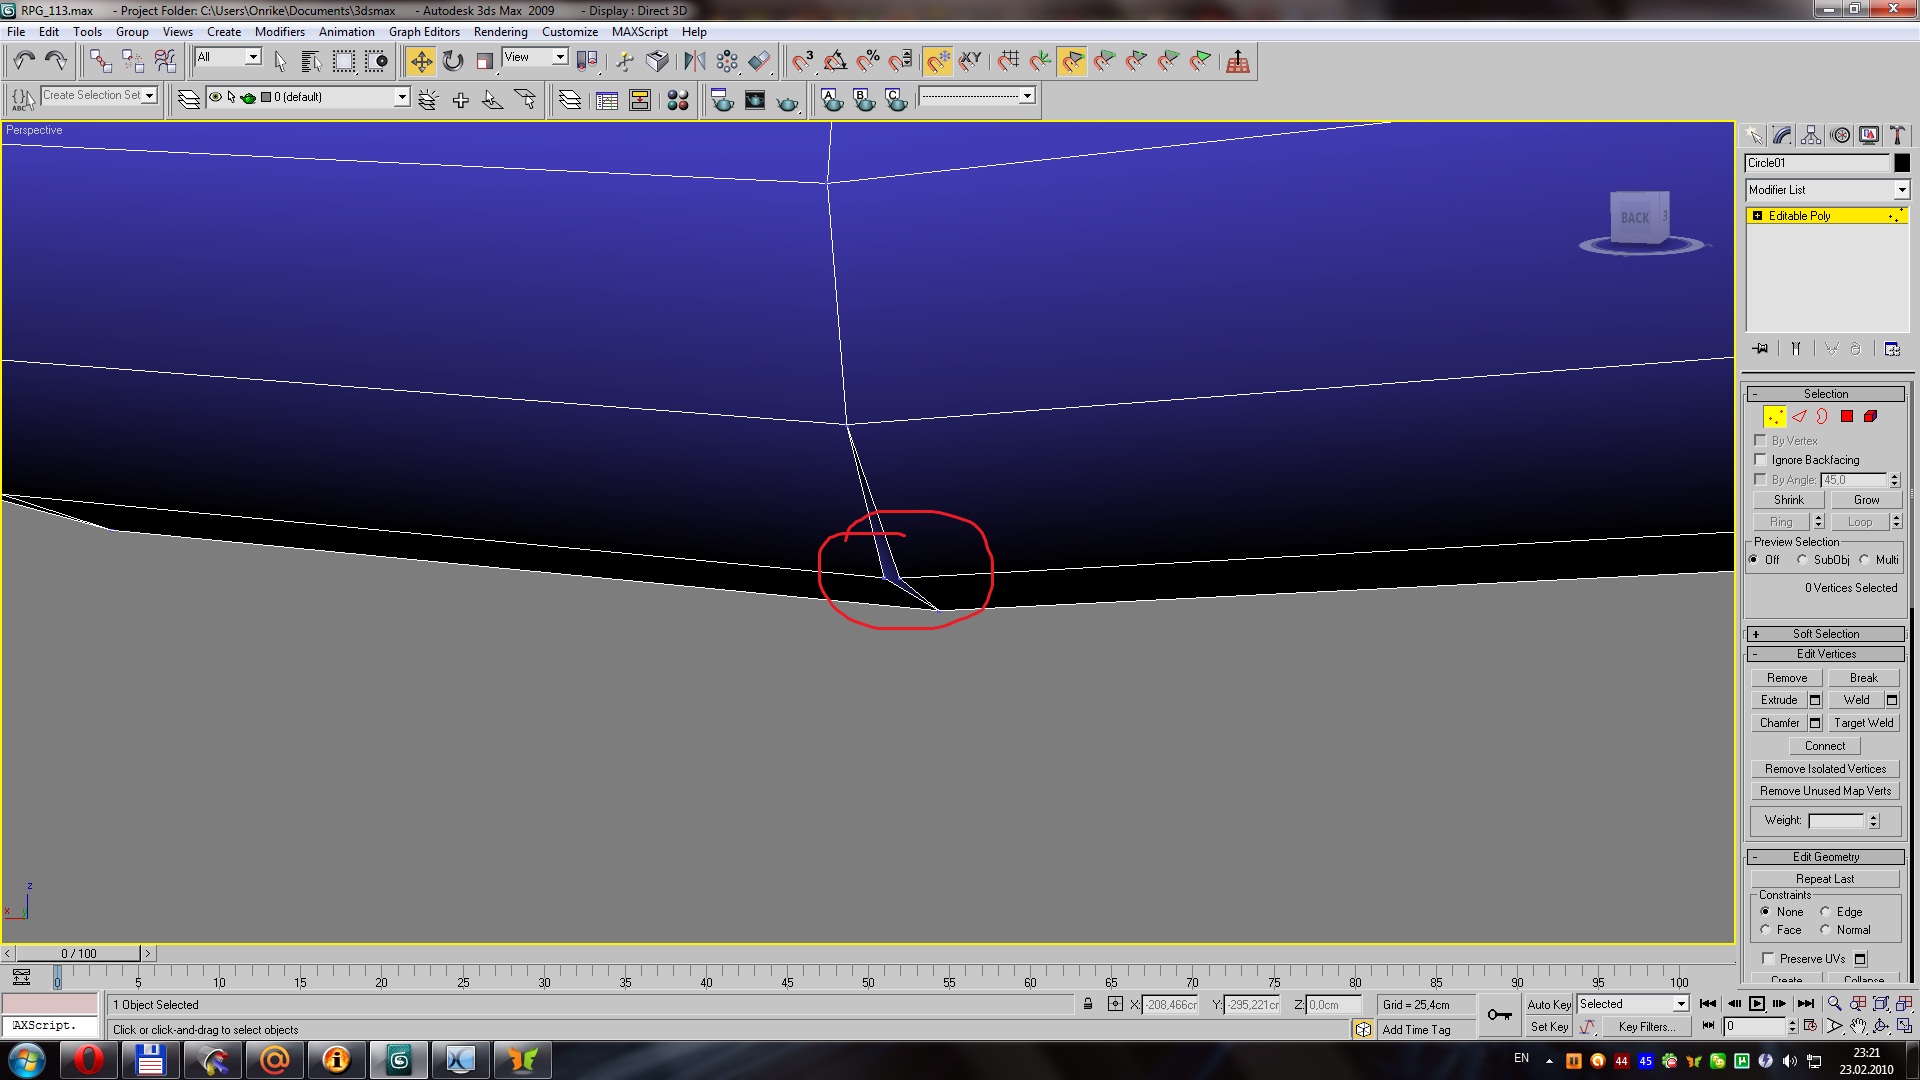
Task: Toggle the selection lock icon
Action: click(1088, 1004)
